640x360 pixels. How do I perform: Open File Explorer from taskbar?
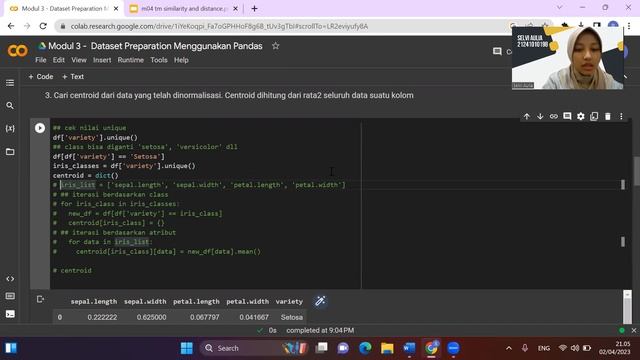click(387, 348)
